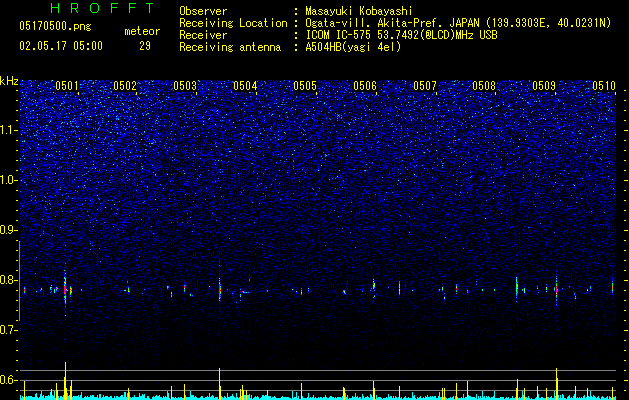Screen dimensions: 629x400
Task: Click the meteor label
Action: click(x=142, y=31)
